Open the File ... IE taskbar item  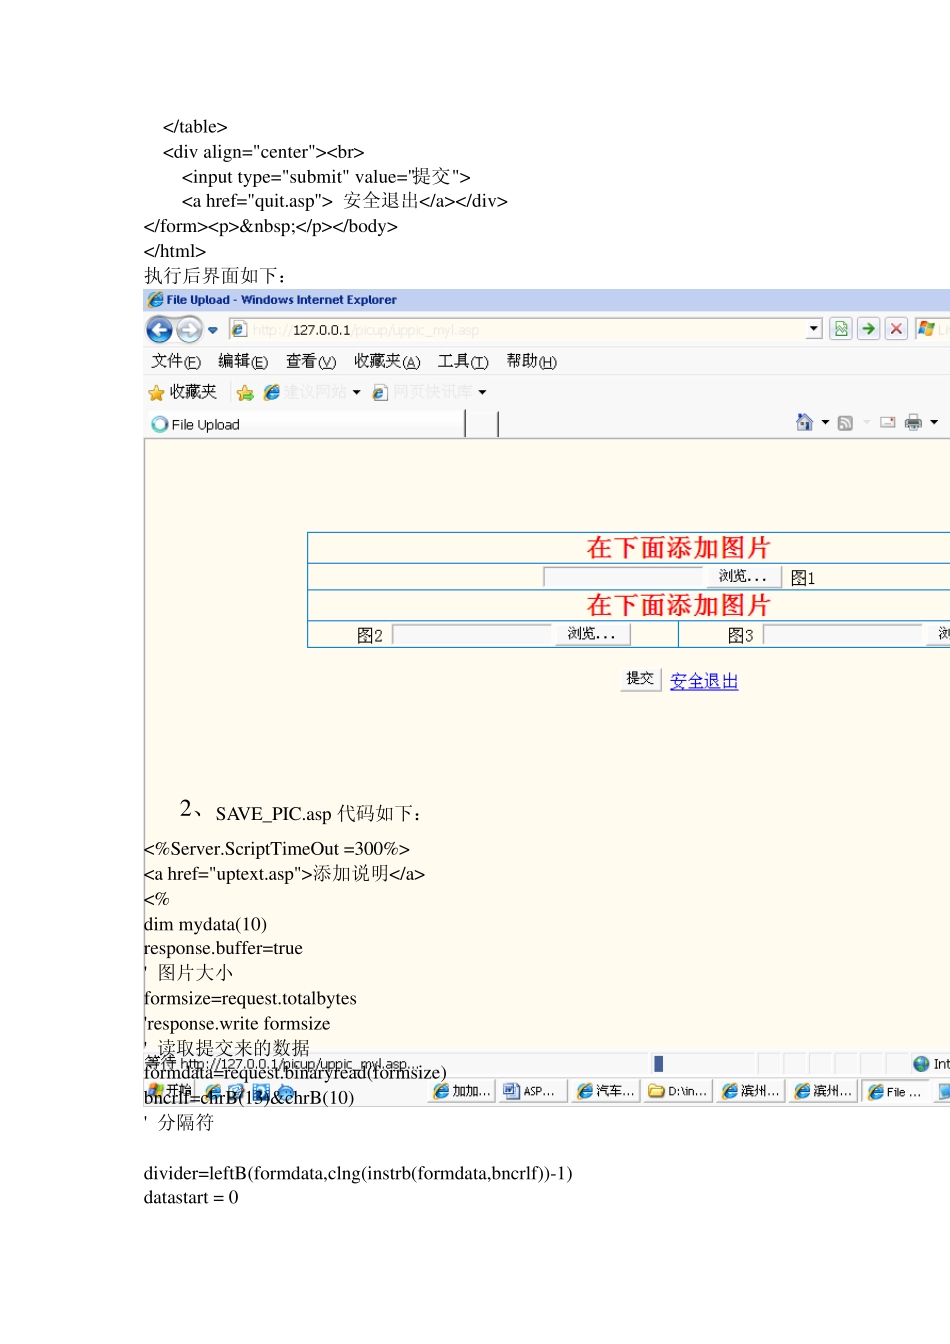pyautogui.click(x=895, y=1091)
